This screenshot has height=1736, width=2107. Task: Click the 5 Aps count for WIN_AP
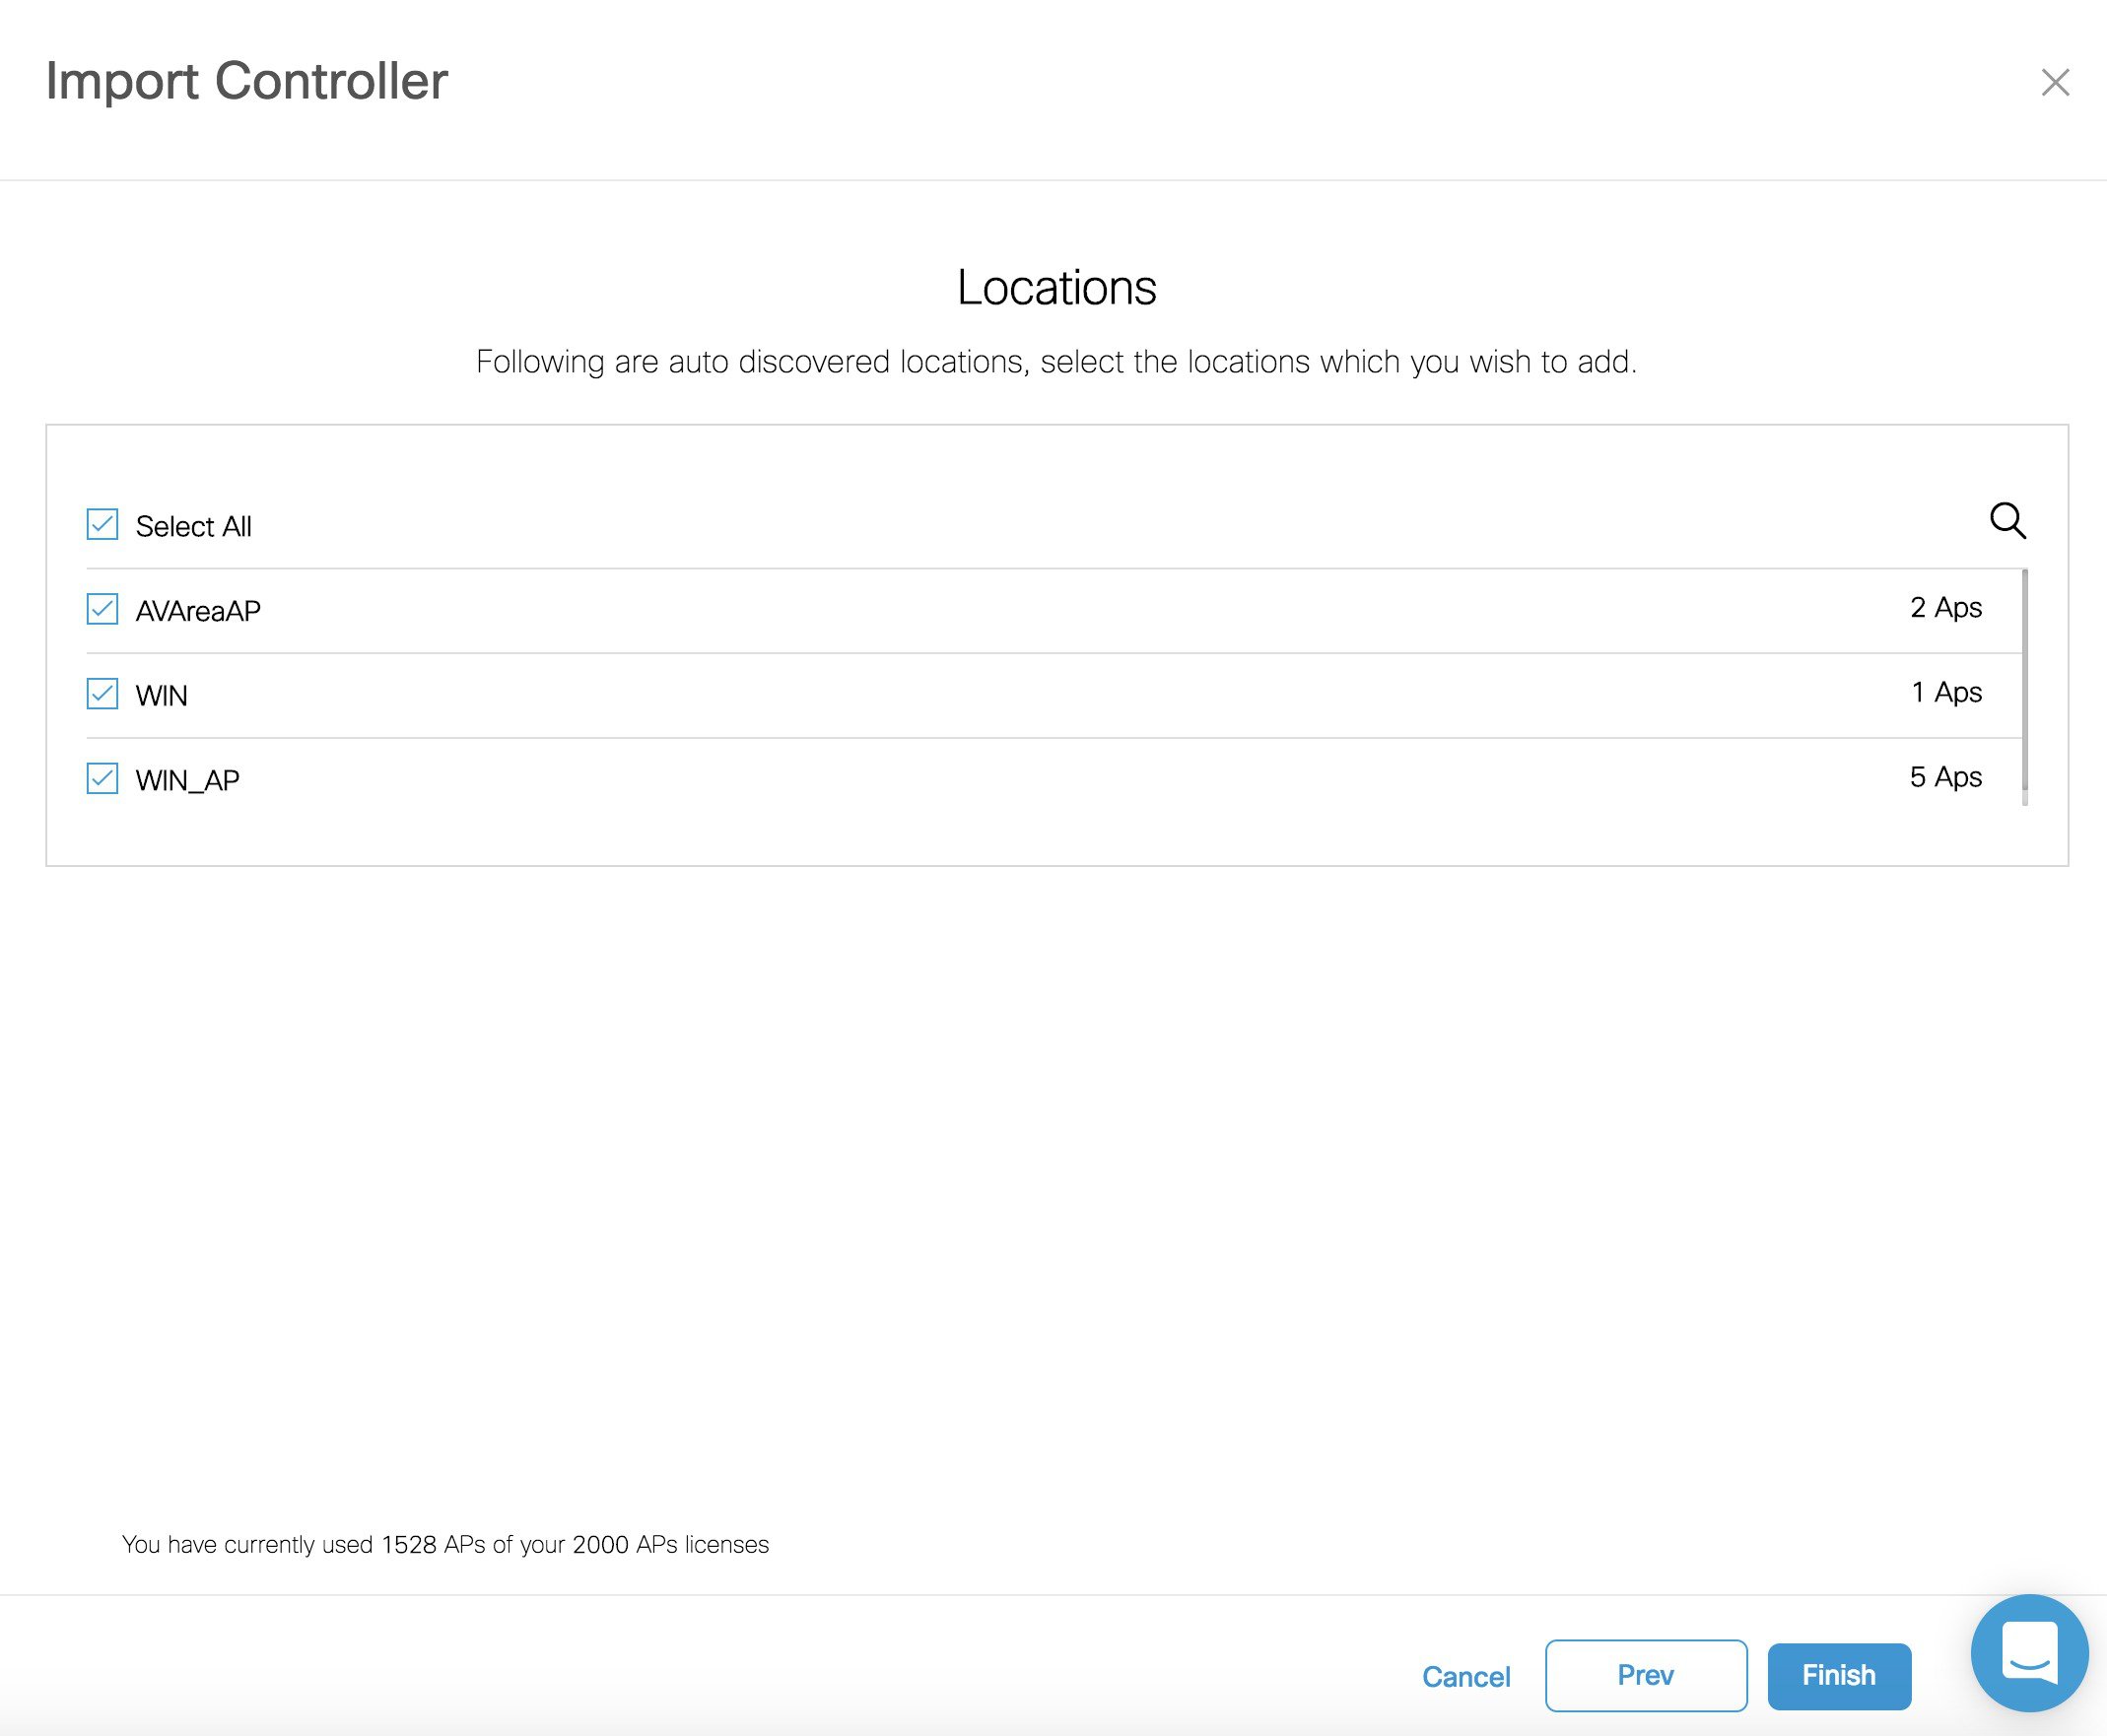[1945, 777]
